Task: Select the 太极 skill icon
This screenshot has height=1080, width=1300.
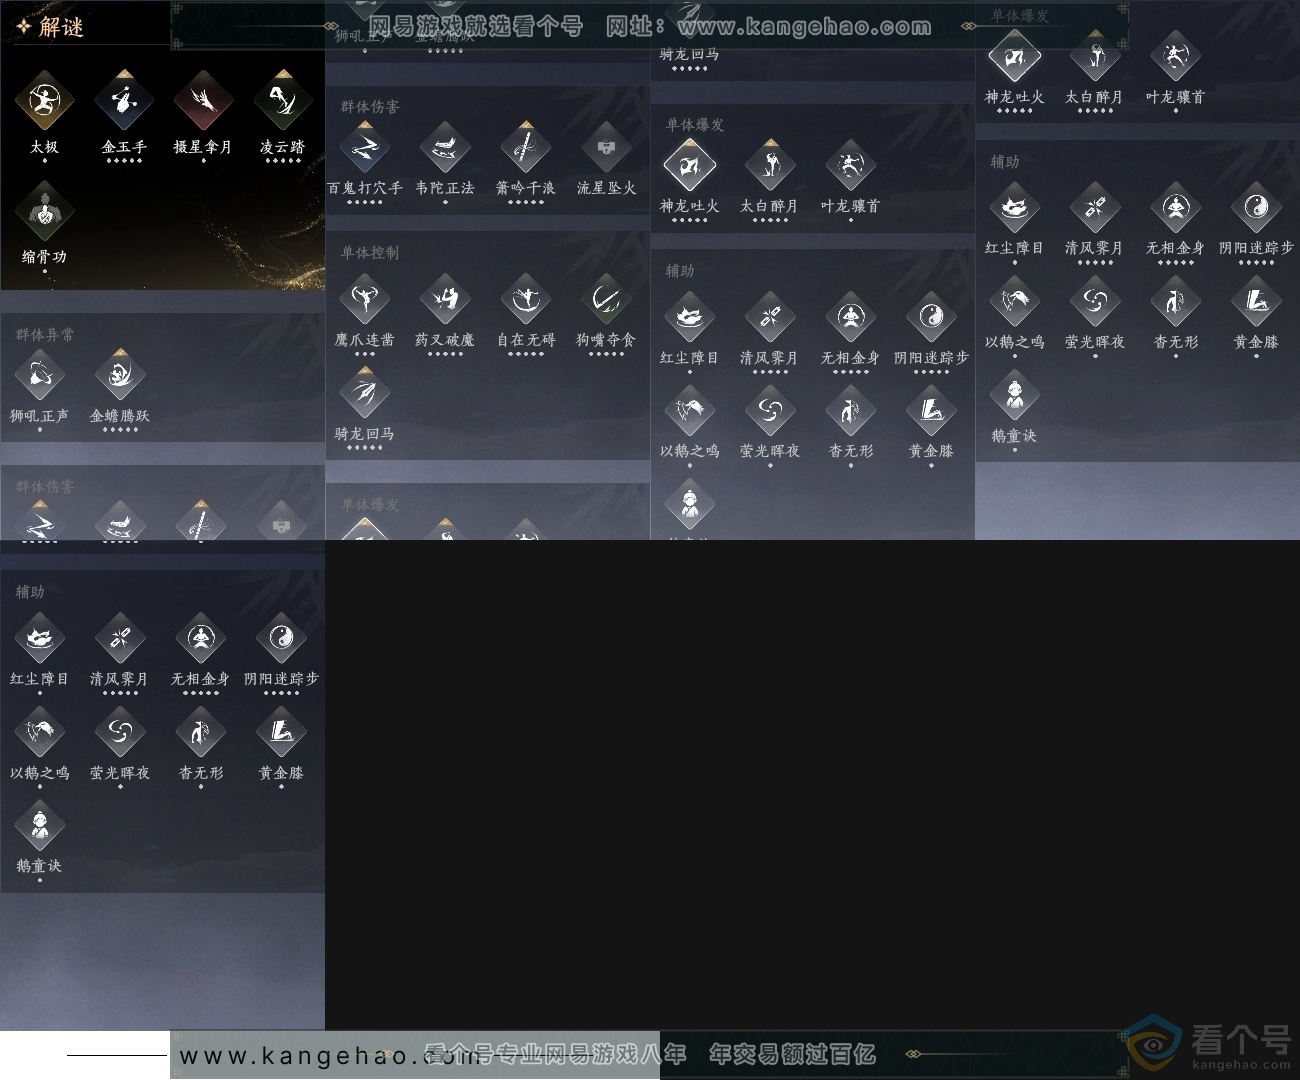Action: click(x=44, y=100)
